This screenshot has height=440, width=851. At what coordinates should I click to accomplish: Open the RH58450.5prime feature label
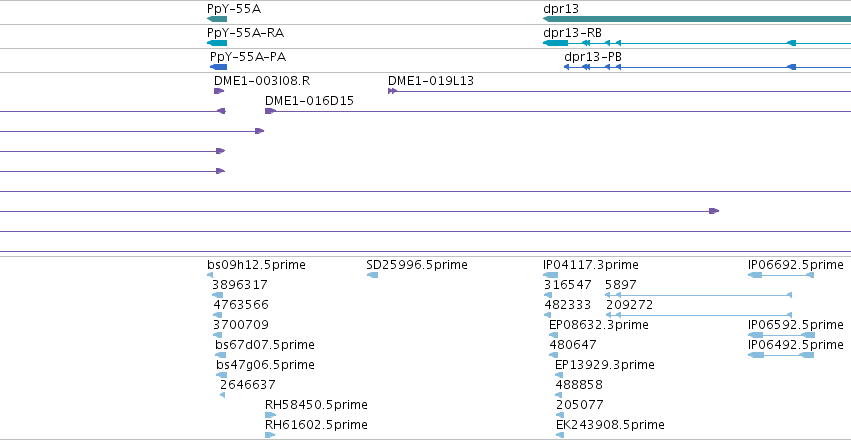316,405
